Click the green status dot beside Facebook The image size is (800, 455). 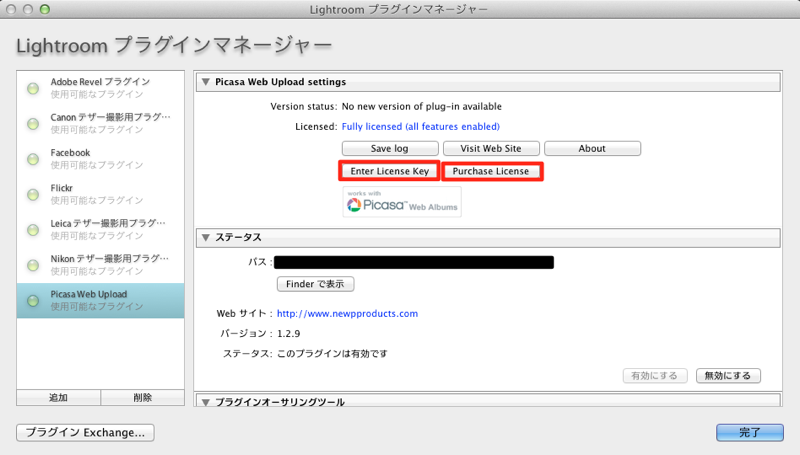click(33, 159)
